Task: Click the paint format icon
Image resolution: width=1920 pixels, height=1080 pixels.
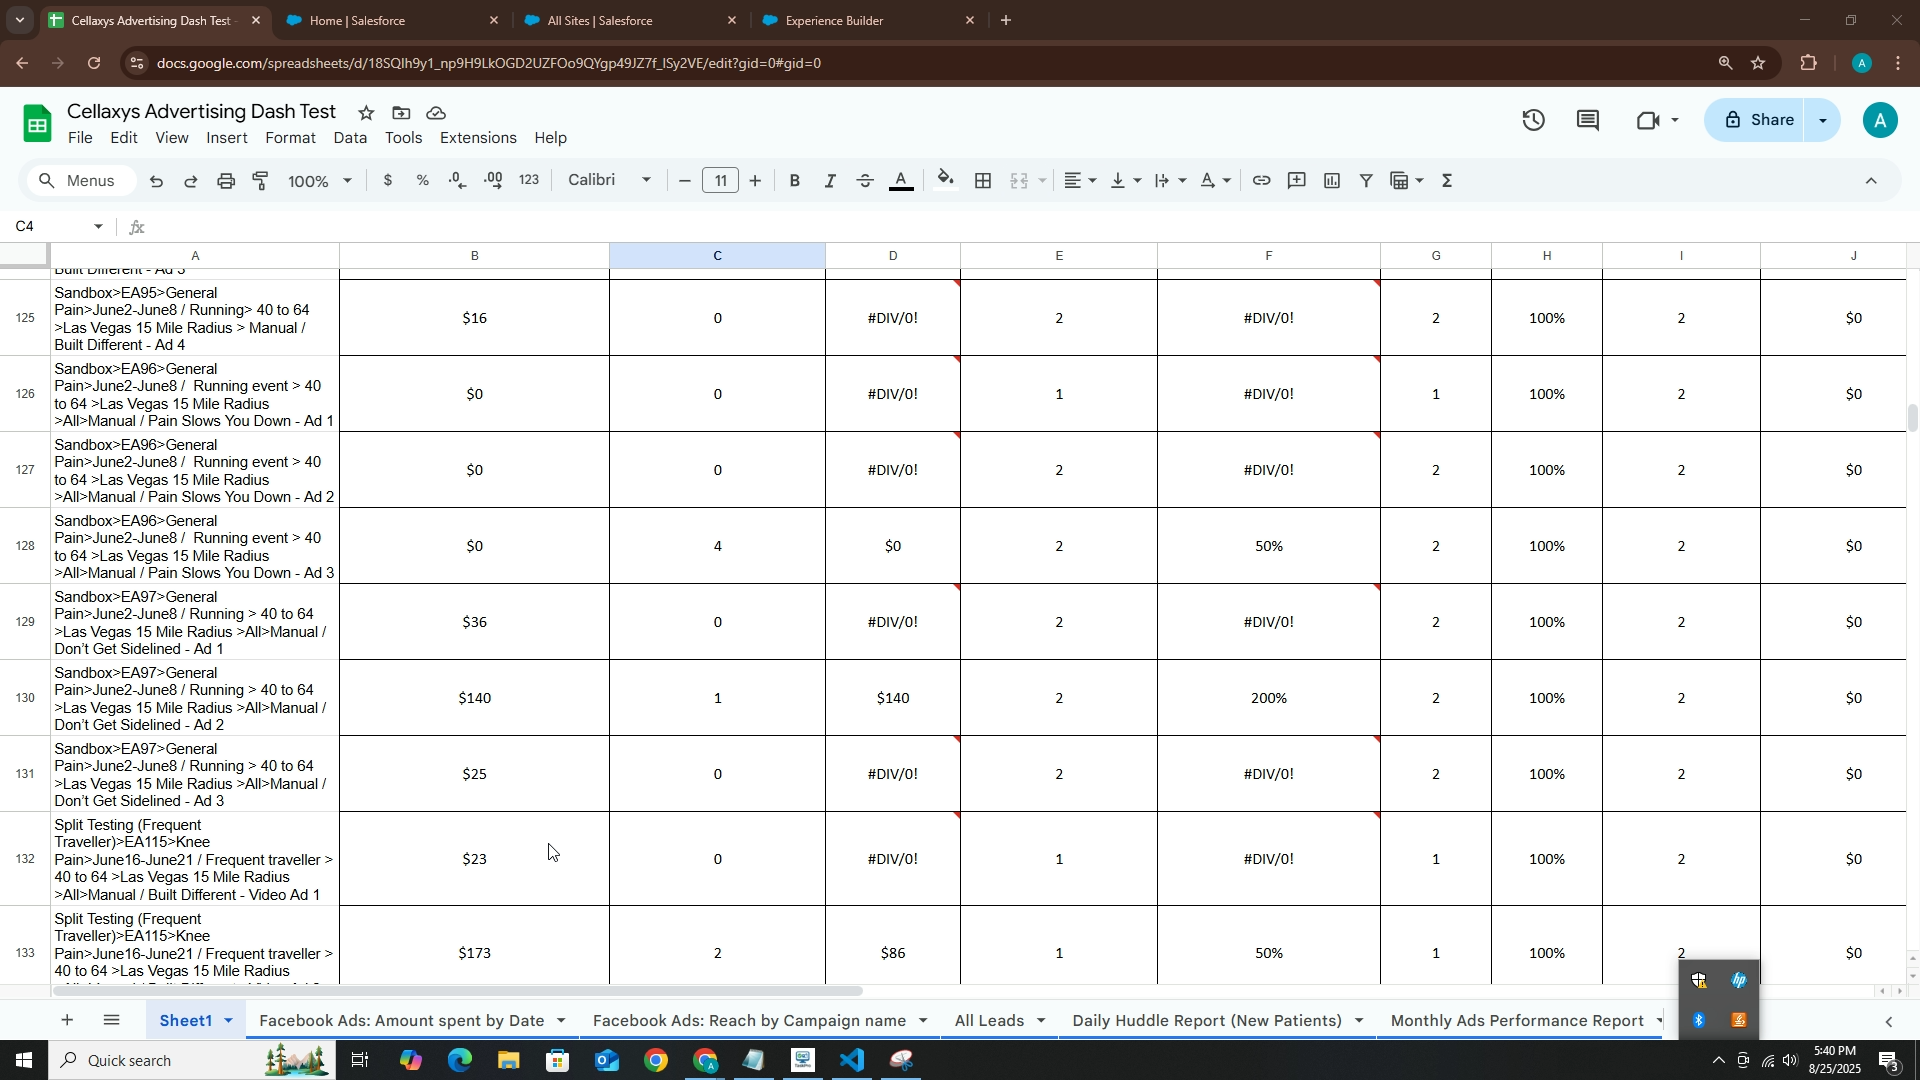Action: pyautogui.click(x=261, y=181)
